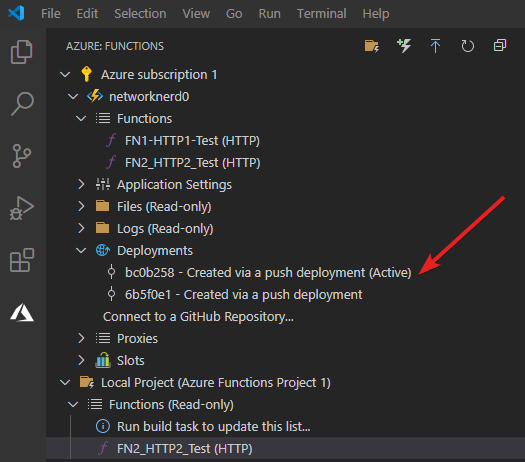525x462 pixels.
Task: Click the Local Project folder icon
Action: [87, 382]
